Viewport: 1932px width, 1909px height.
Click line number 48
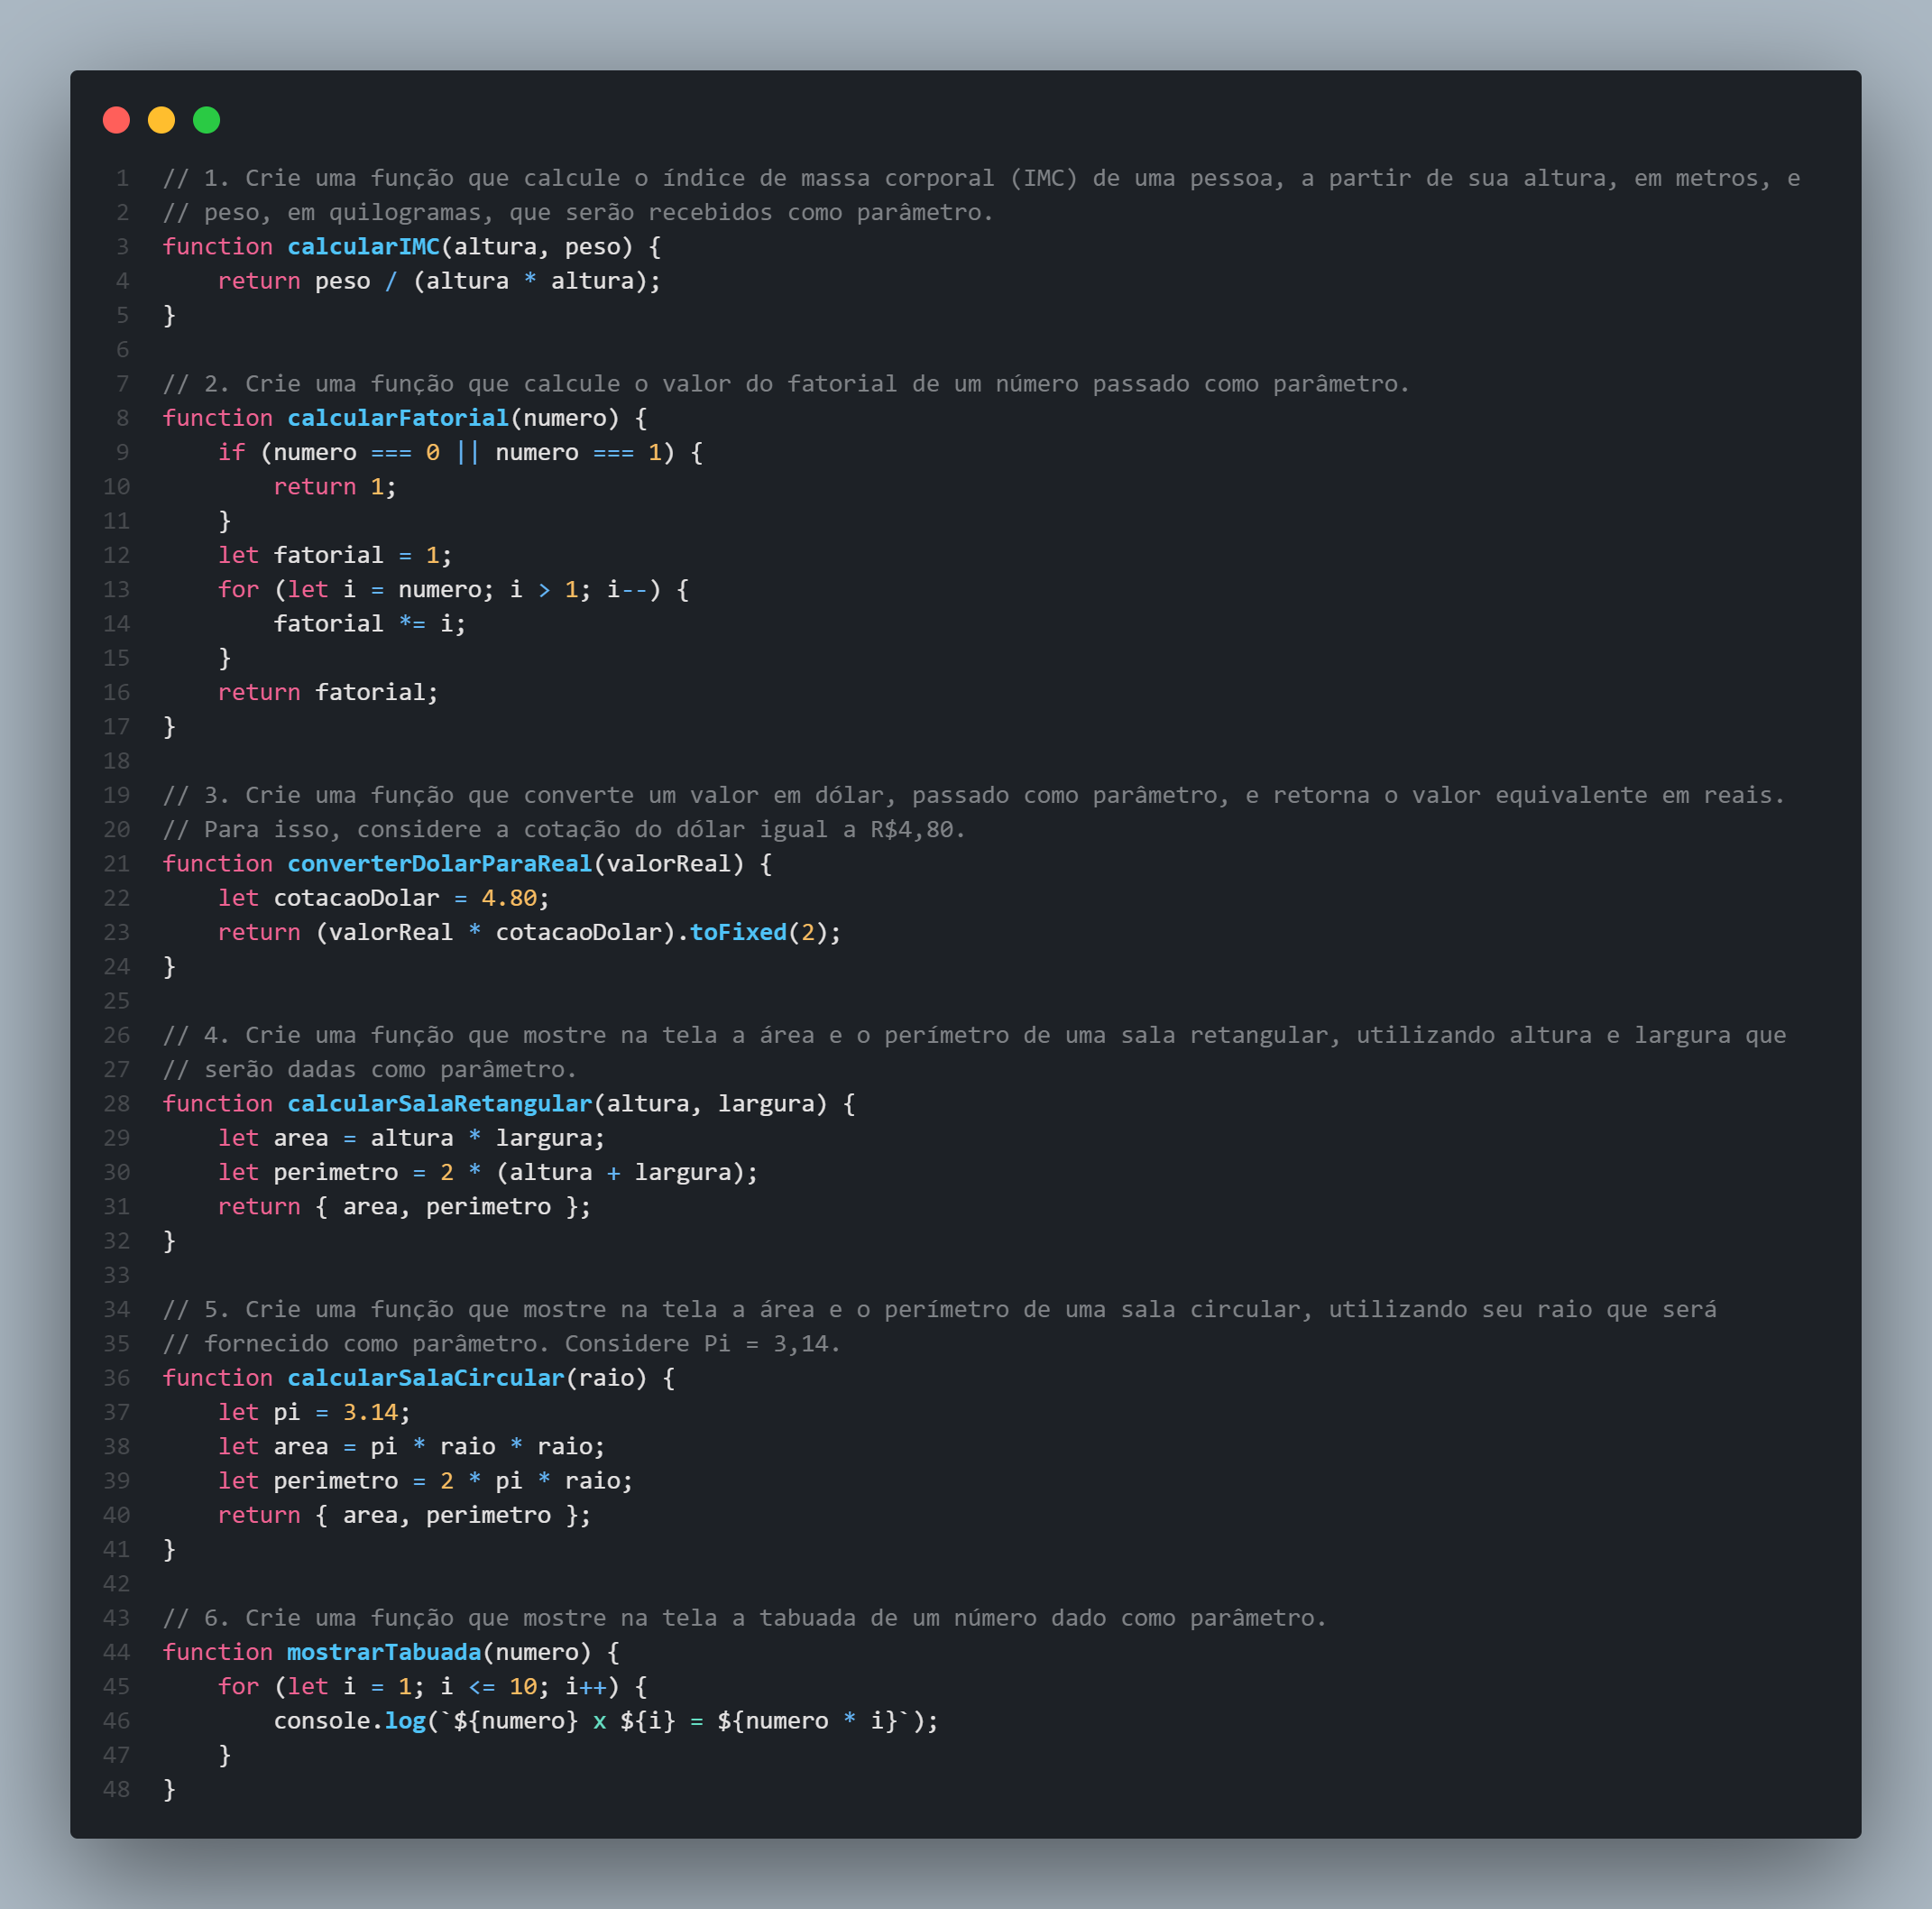pos(116,1789)
